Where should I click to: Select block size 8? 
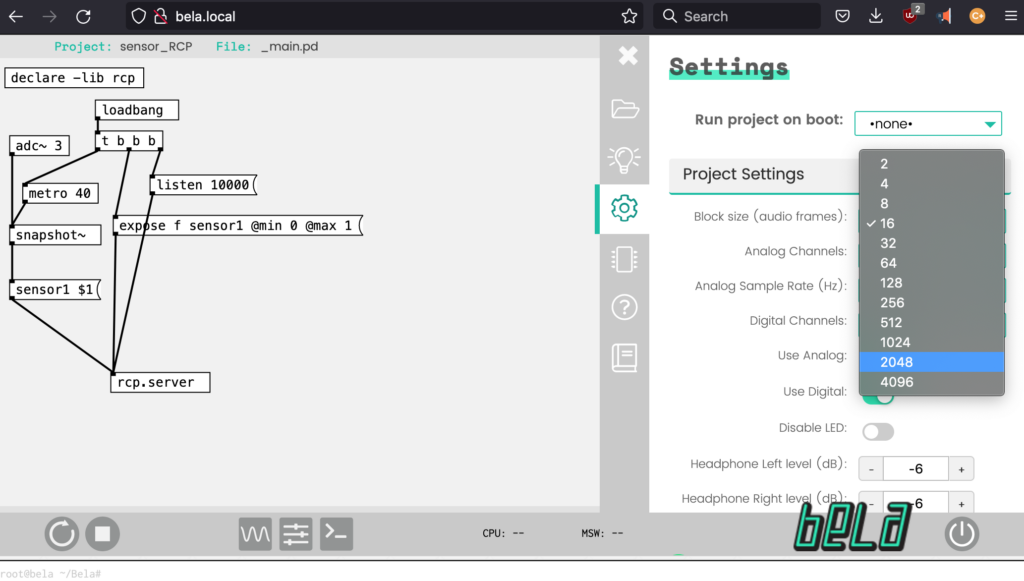tap(932, 204)
